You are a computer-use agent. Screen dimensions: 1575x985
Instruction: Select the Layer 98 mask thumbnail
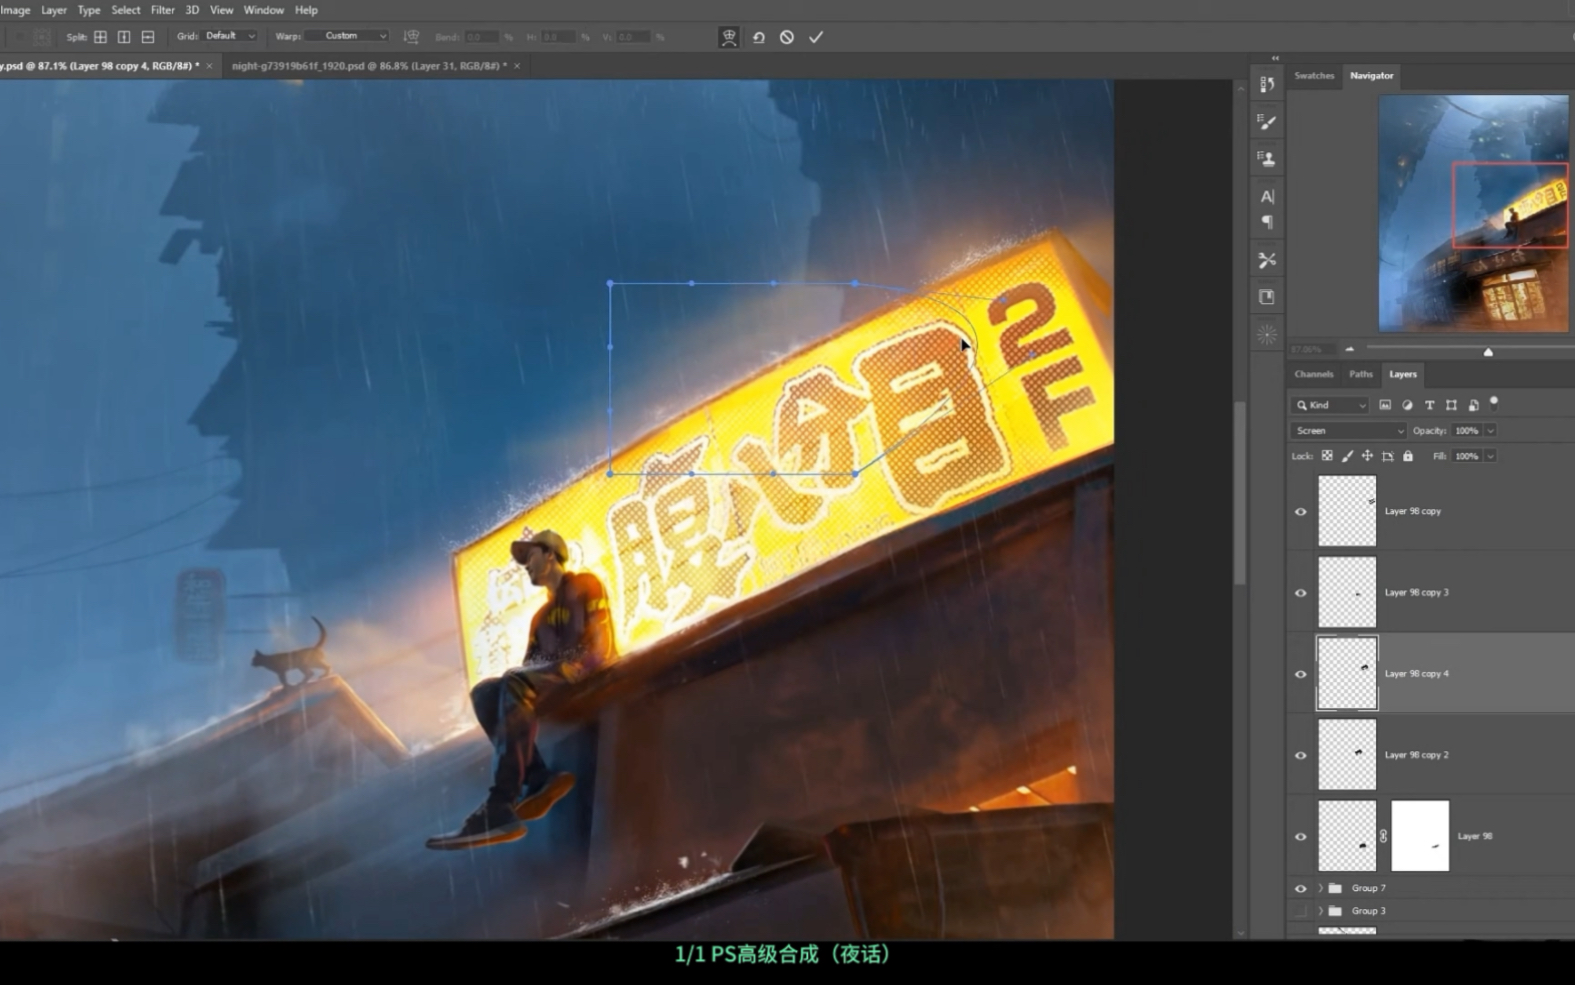pos(1420,836)
